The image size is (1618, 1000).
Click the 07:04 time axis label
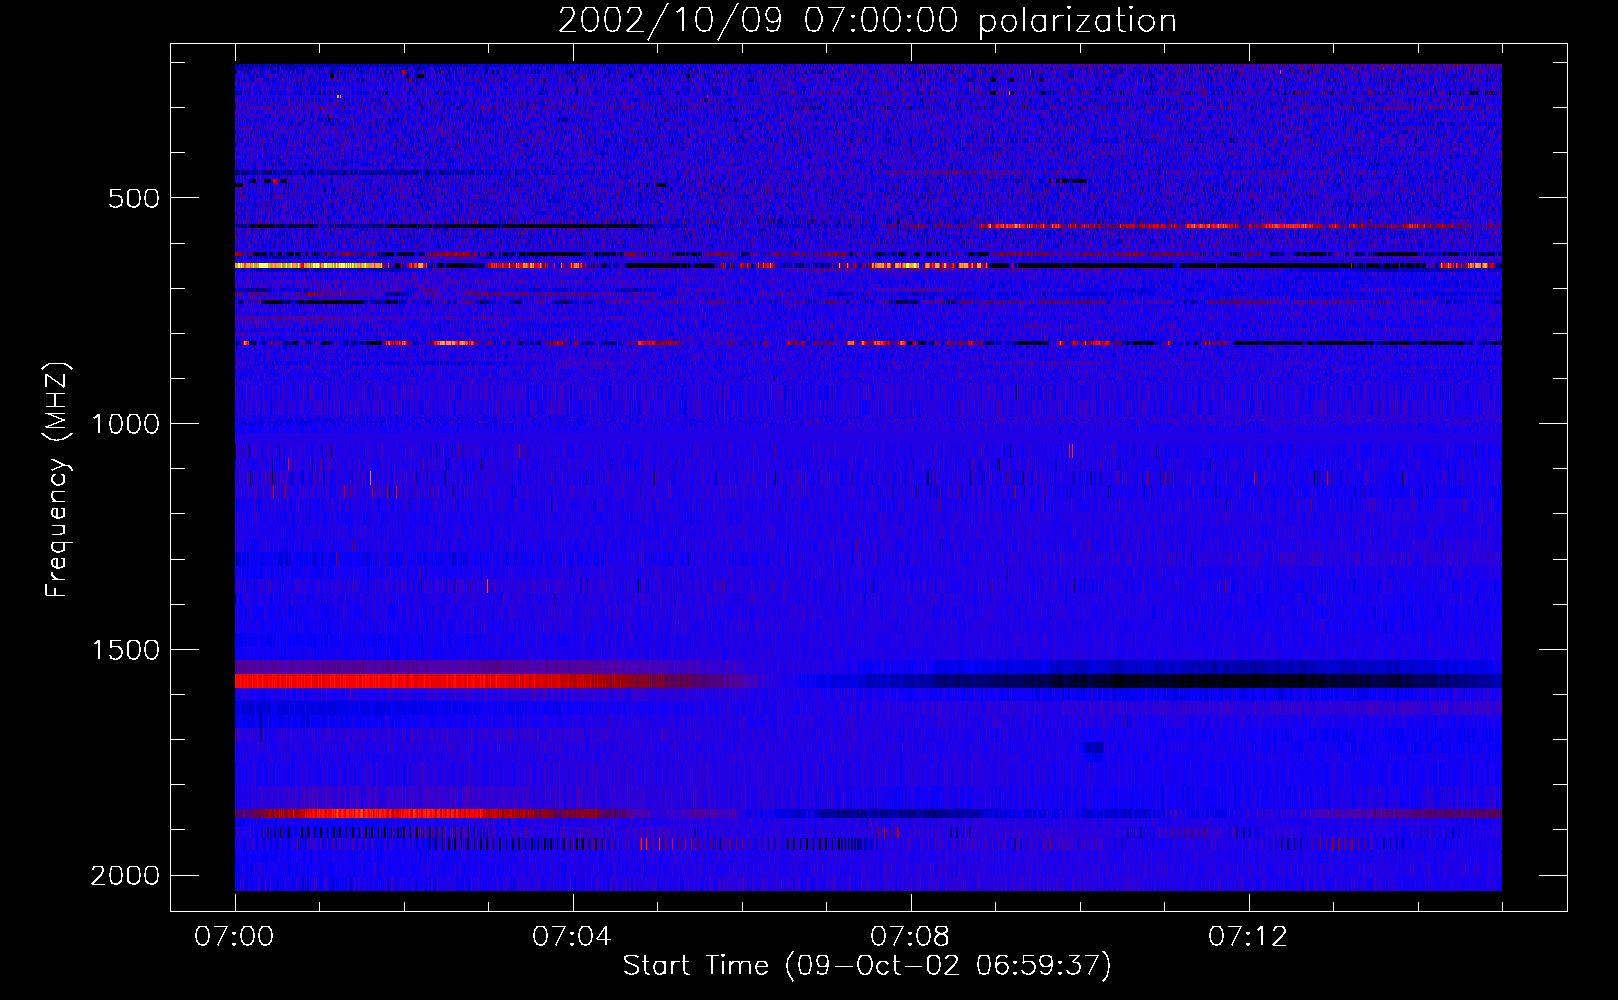click(573, 937)
